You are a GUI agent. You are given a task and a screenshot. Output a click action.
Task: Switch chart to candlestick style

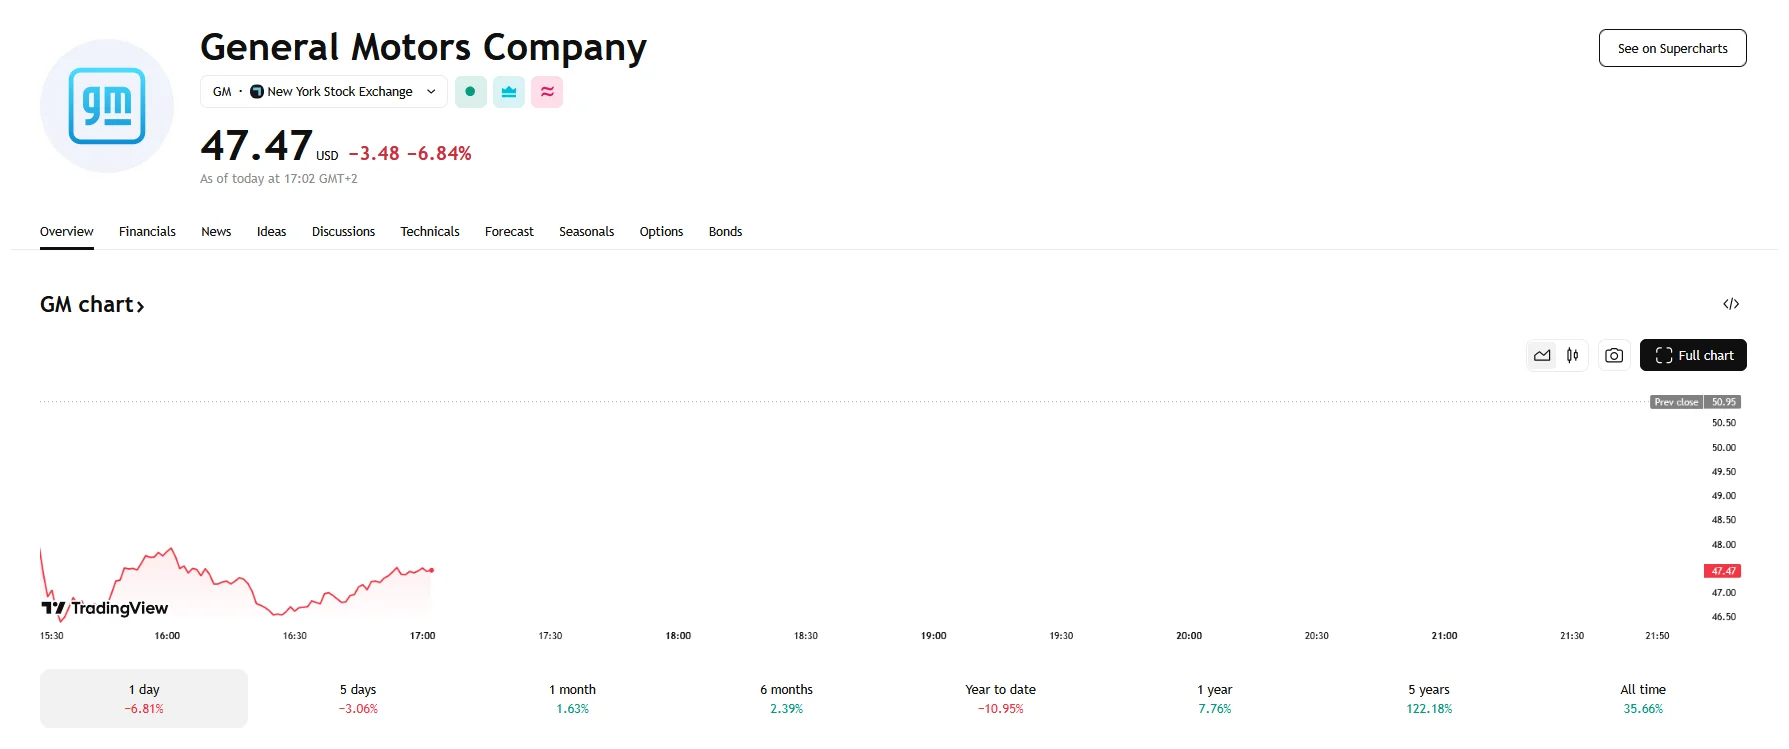(x=1573, y=355)
